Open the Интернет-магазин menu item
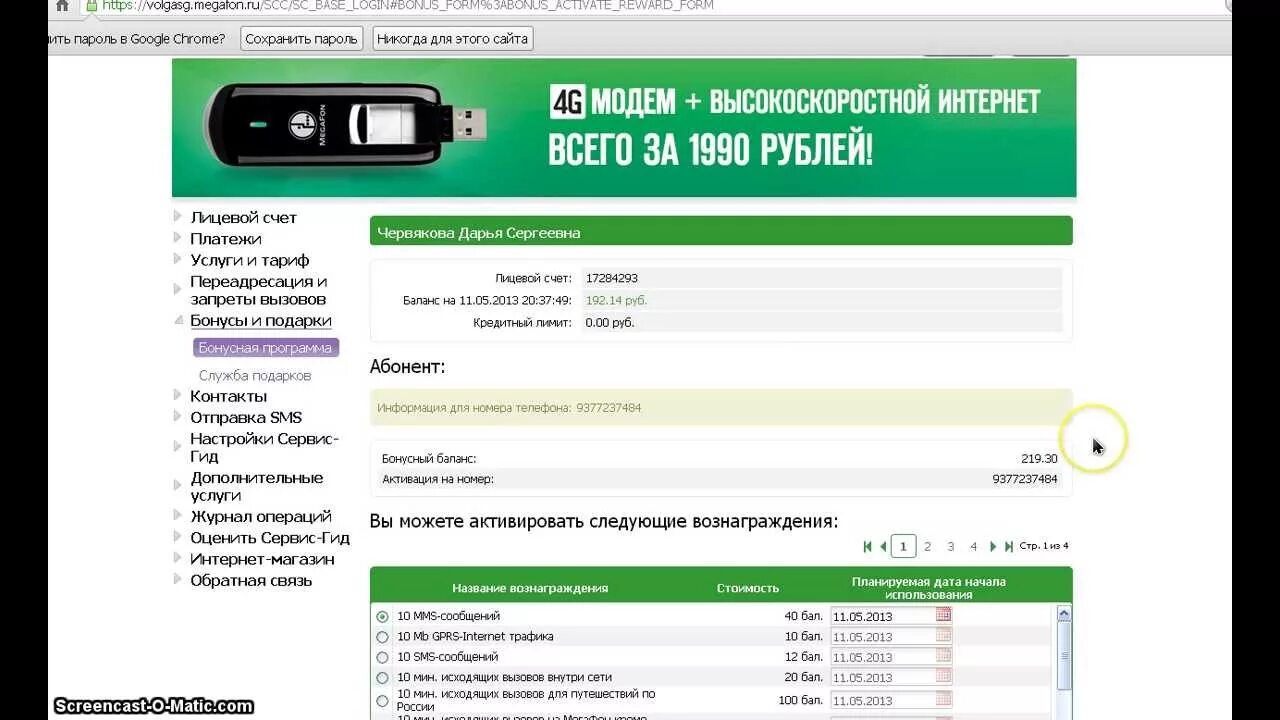This screenshot has height=720, width=1280. [x=262, y=559]
